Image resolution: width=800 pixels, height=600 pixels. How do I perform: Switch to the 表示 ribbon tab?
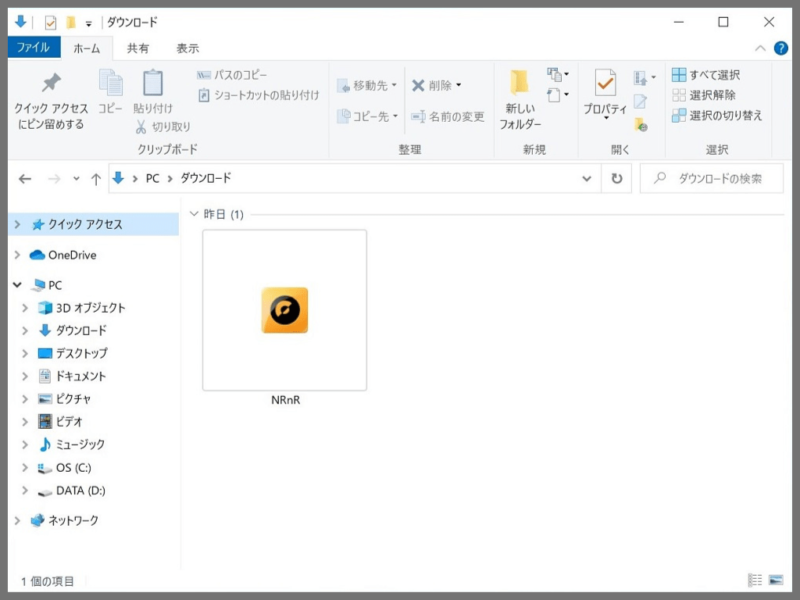click(187, 48)
